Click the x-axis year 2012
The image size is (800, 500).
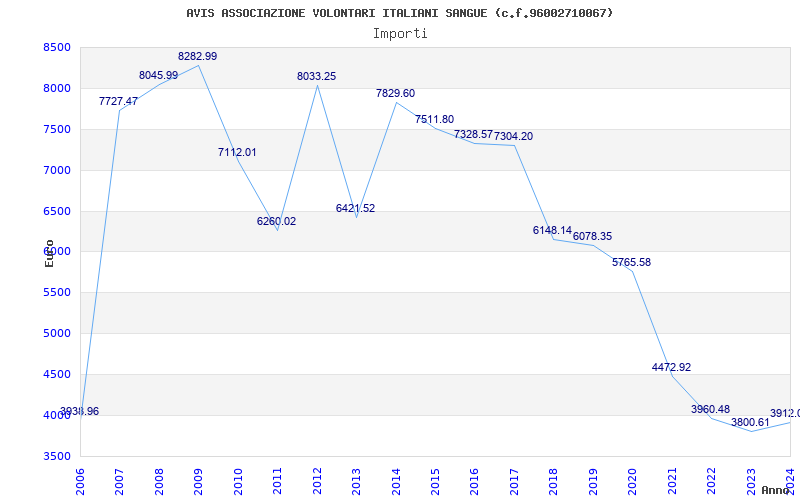[317, 482]
